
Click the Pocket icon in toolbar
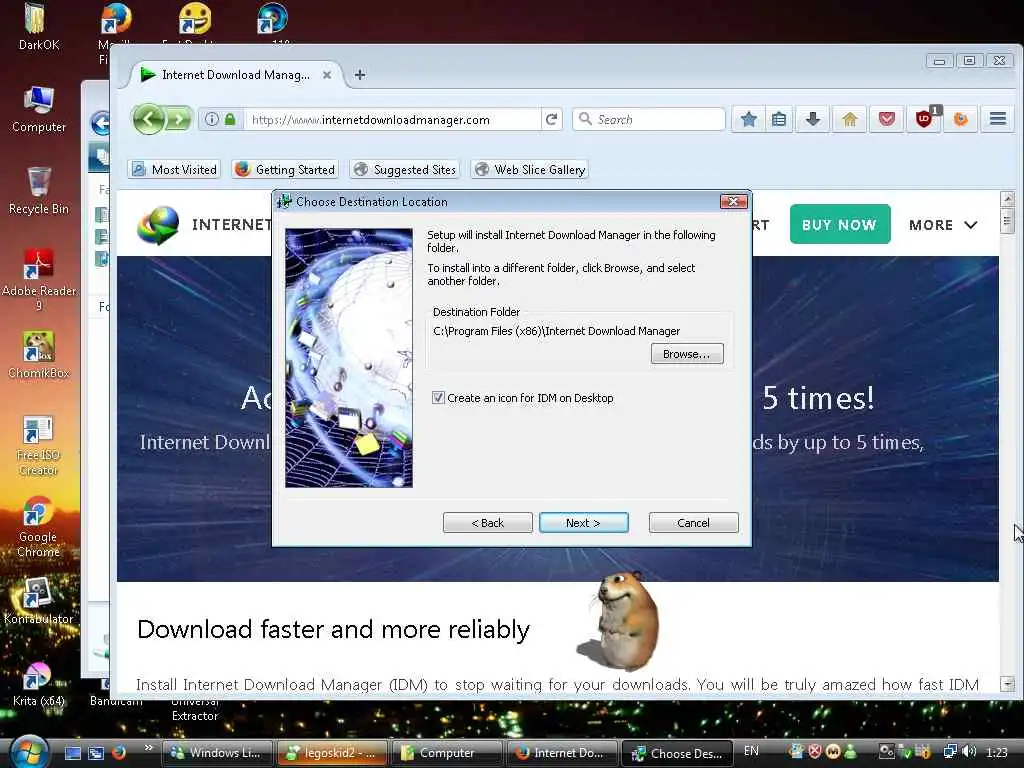886,120
